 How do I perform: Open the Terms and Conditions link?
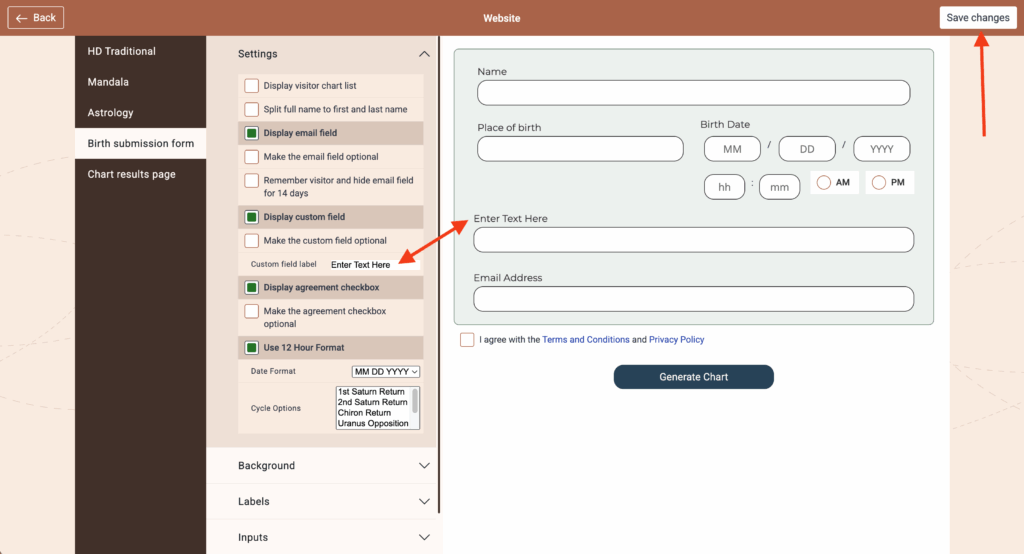(x=585, y=340)
